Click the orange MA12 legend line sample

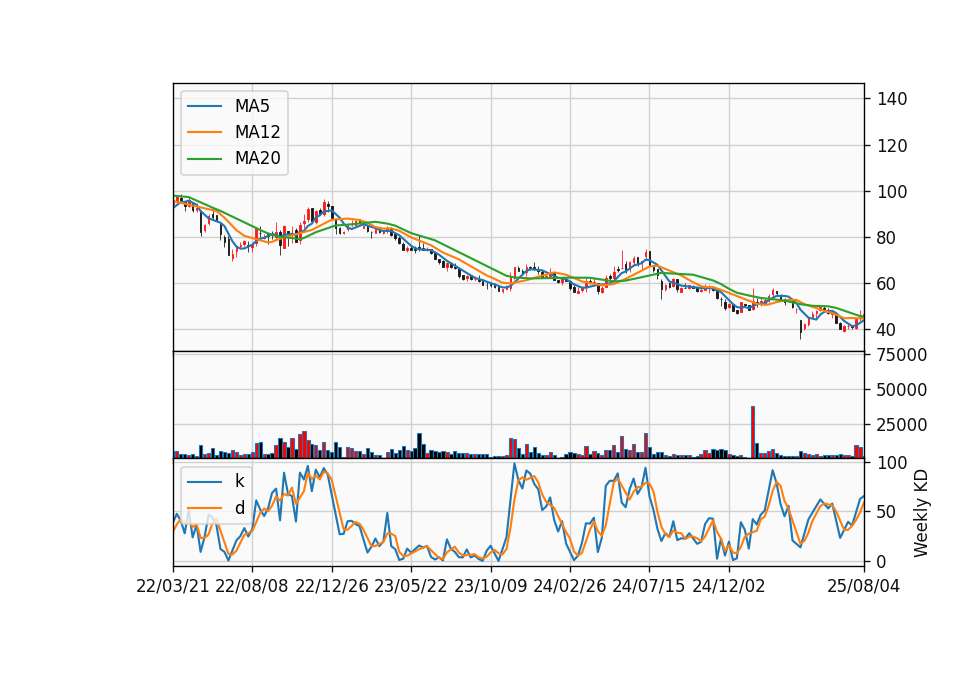[x=204, y=132]
